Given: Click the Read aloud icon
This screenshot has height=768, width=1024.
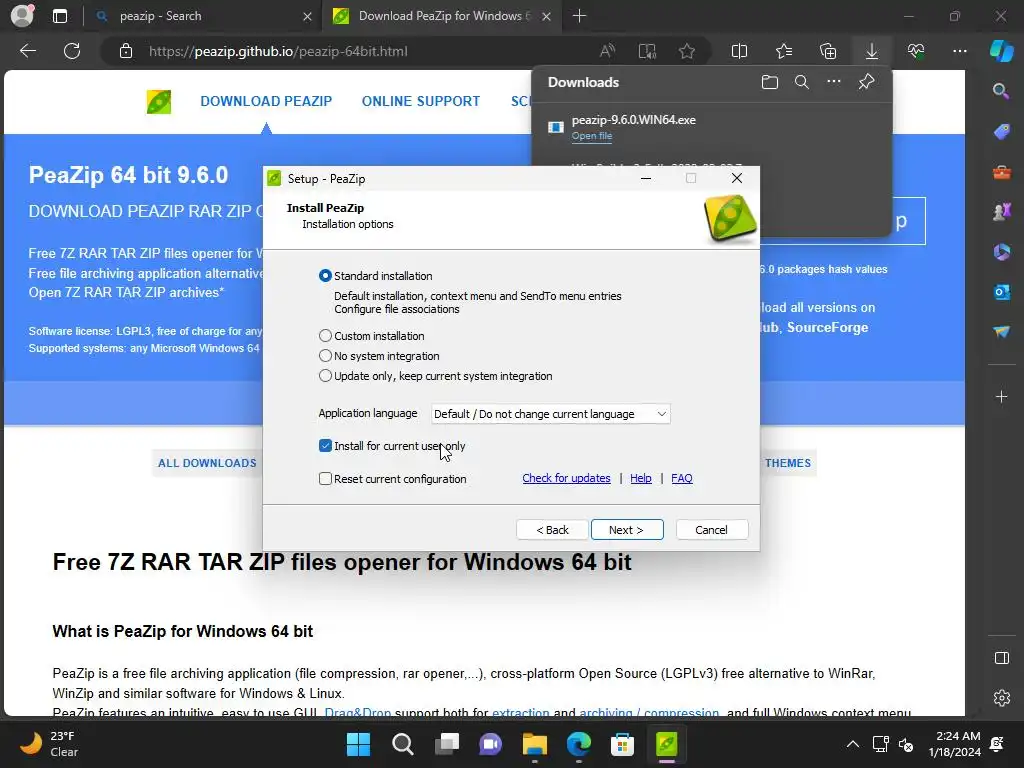Looking at the screenshot, I should tap(607, 51).
